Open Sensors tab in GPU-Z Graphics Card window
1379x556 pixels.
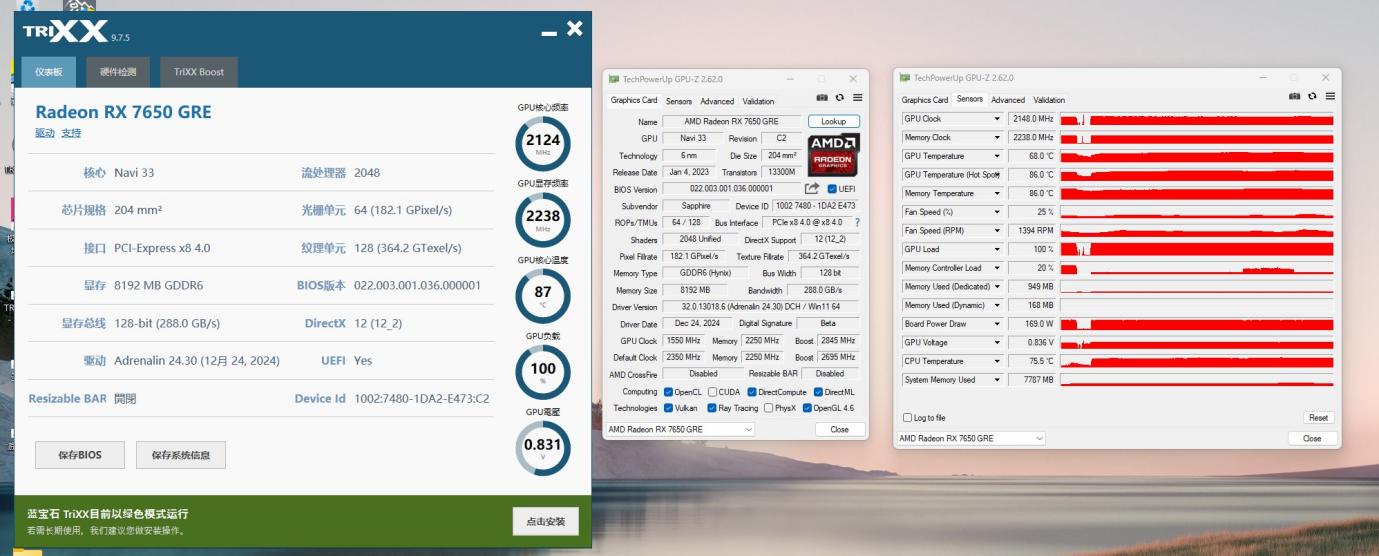click(x=679, y=101)
